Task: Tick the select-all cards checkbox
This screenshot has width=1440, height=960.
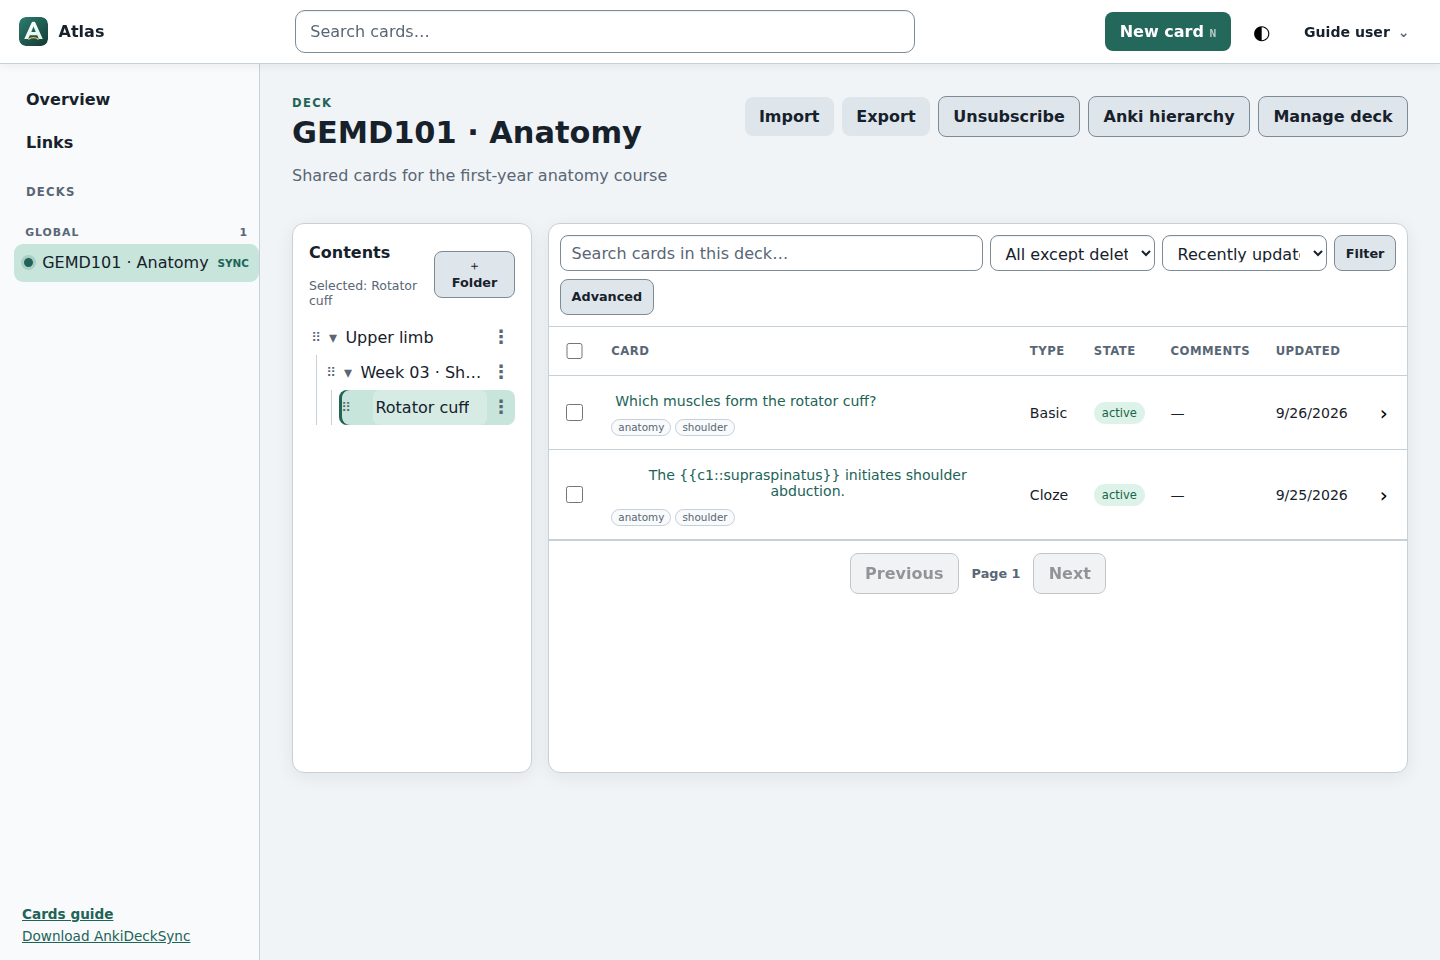Action: [574, 351]
